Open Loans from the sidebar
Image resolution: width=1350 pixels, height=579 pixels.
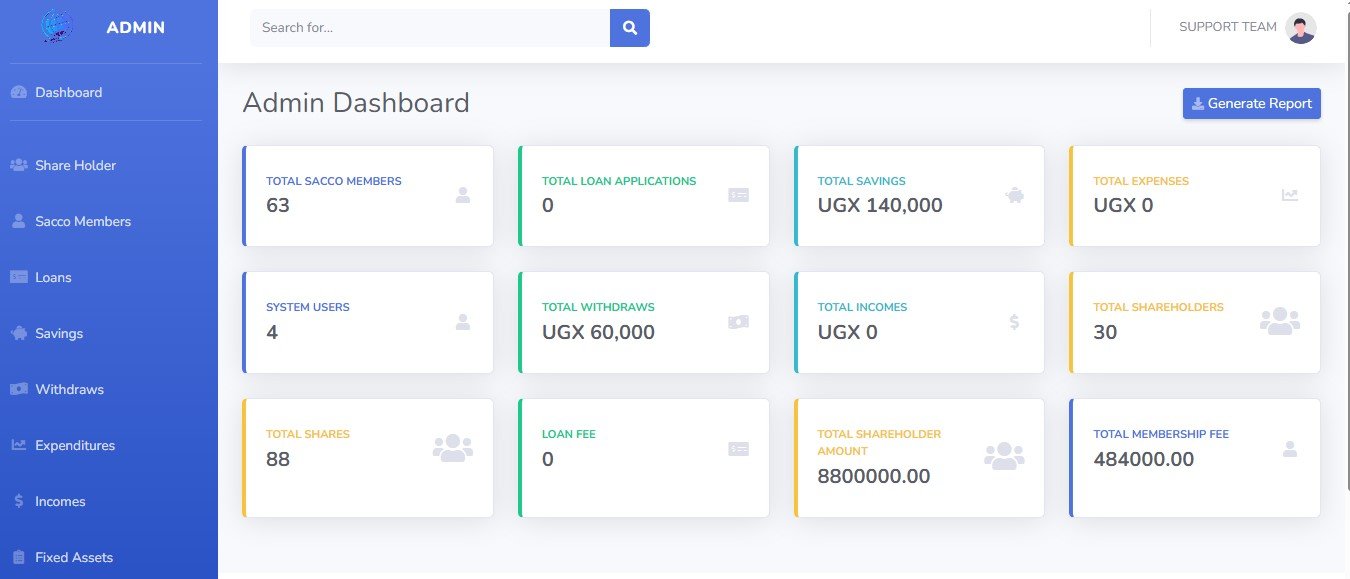(53, 278)
